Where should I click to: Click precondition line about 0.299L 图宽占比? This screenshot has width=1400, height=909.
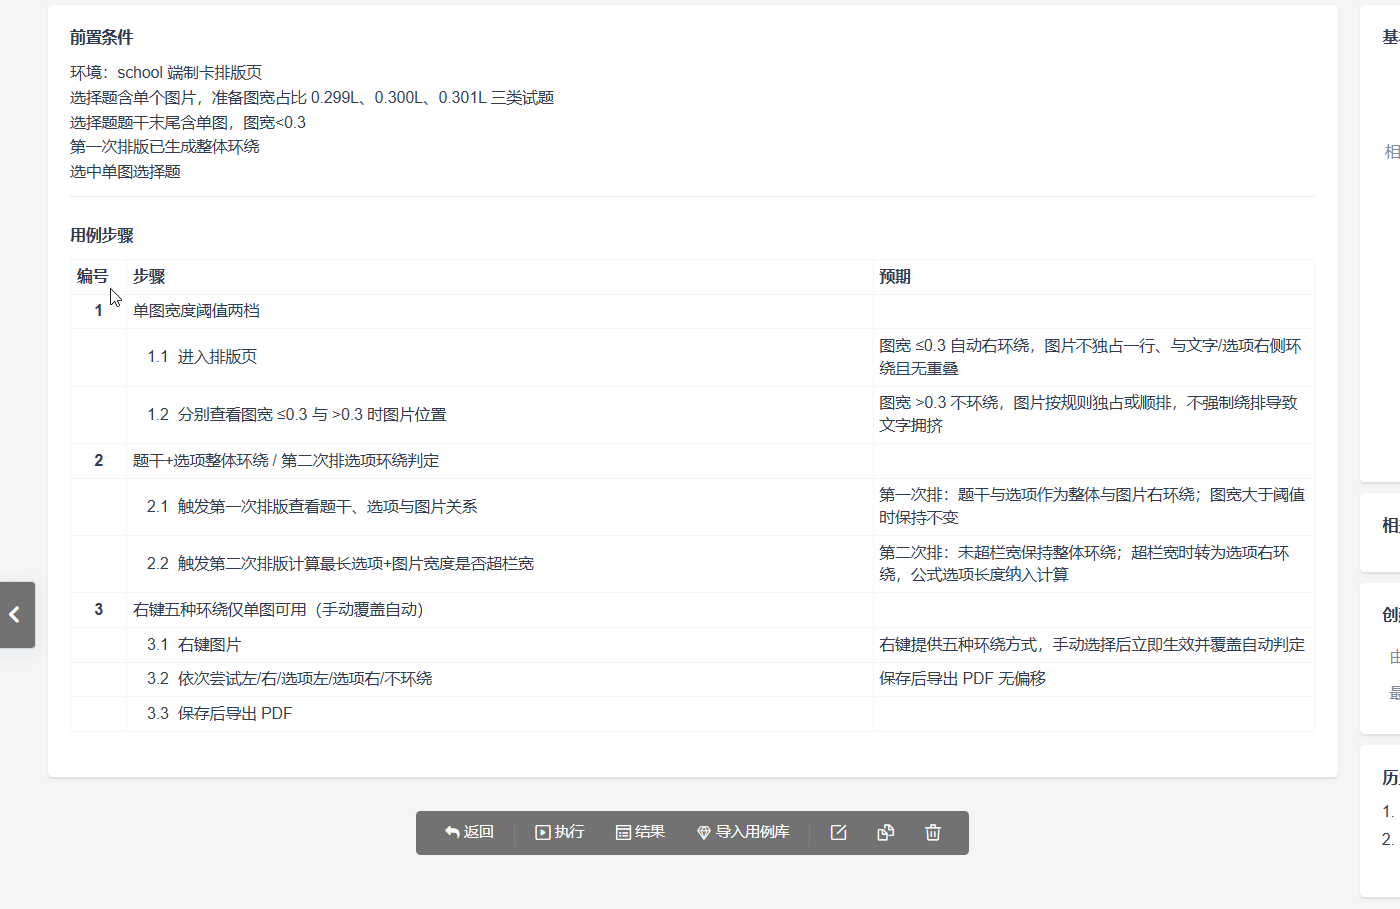(x=312, y=98)
